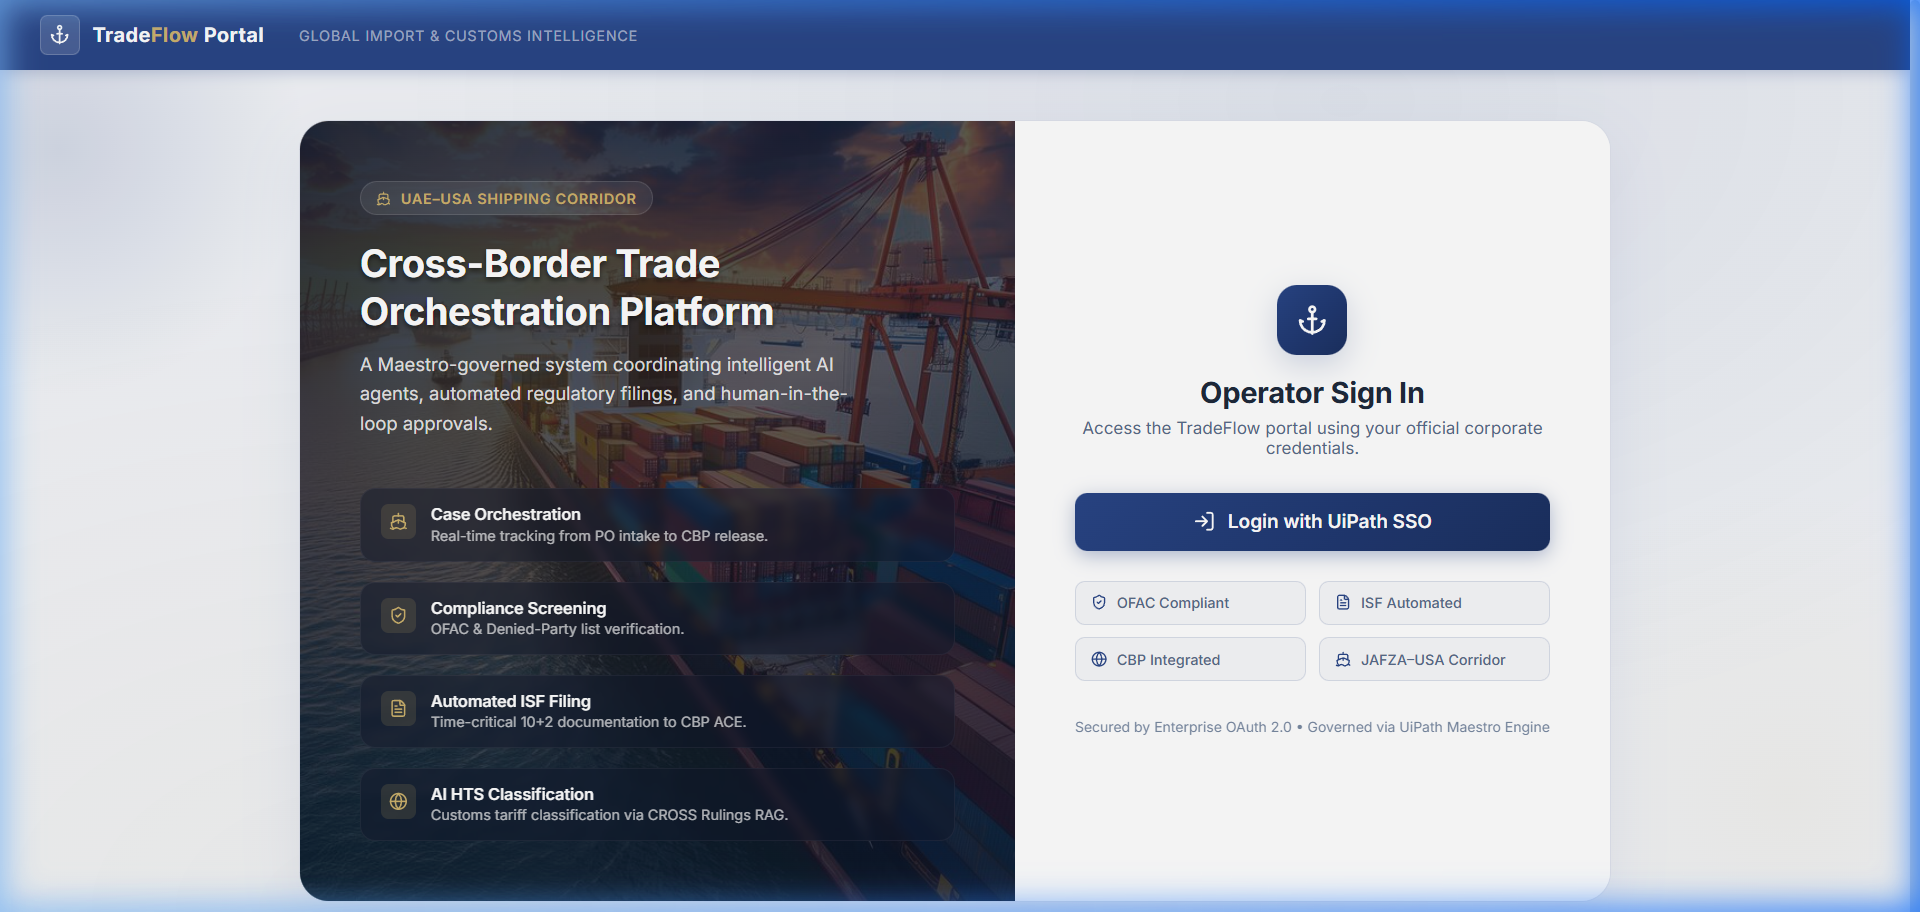Screen dimensions: 1920x912
Task: Click the globe icon in CBP Integrated badge
Action: point(1099,660)
